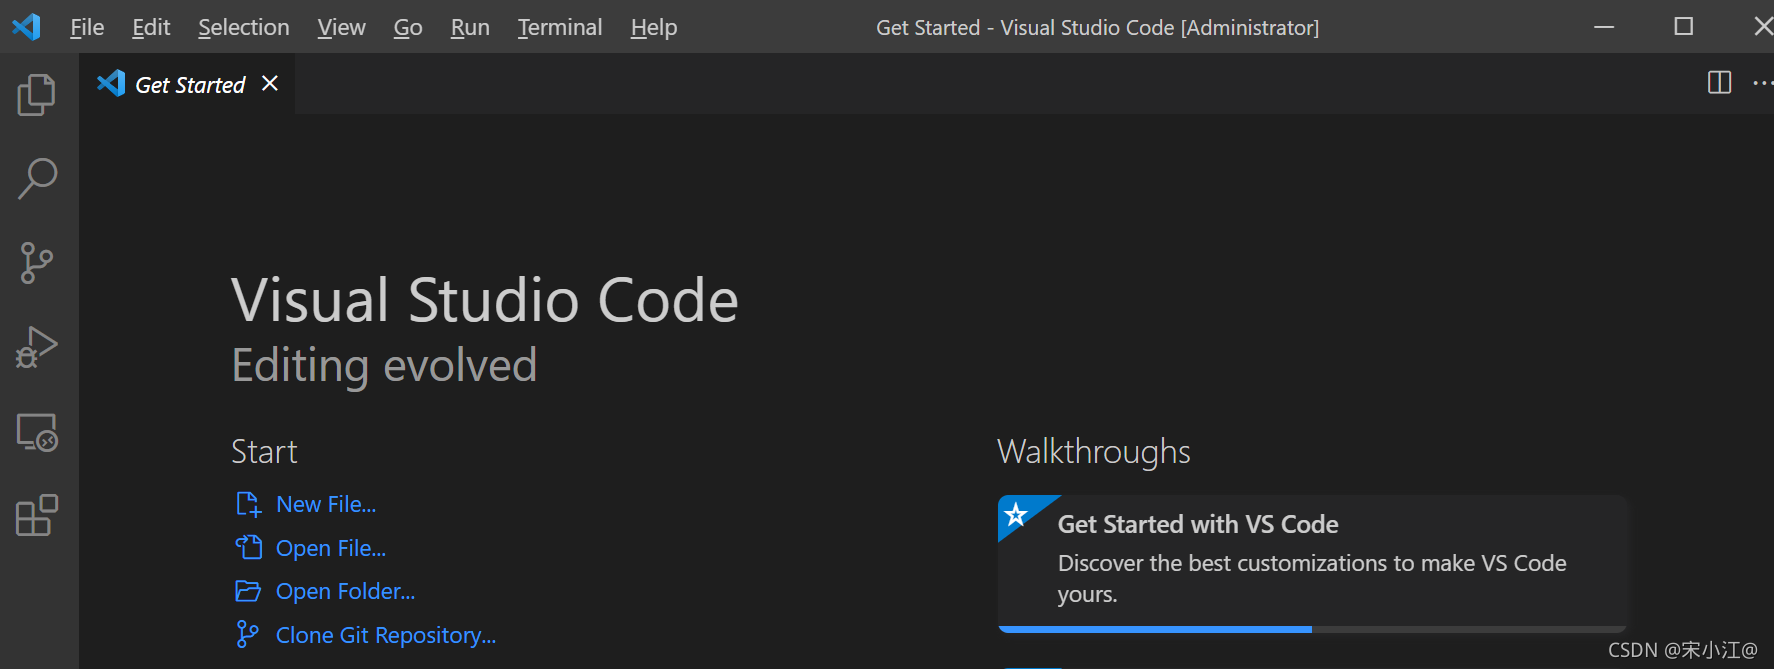Click the Open Folder... link
Image resolution: width=1774 pixels, height=669 pixels.
[x=345, y=591]
